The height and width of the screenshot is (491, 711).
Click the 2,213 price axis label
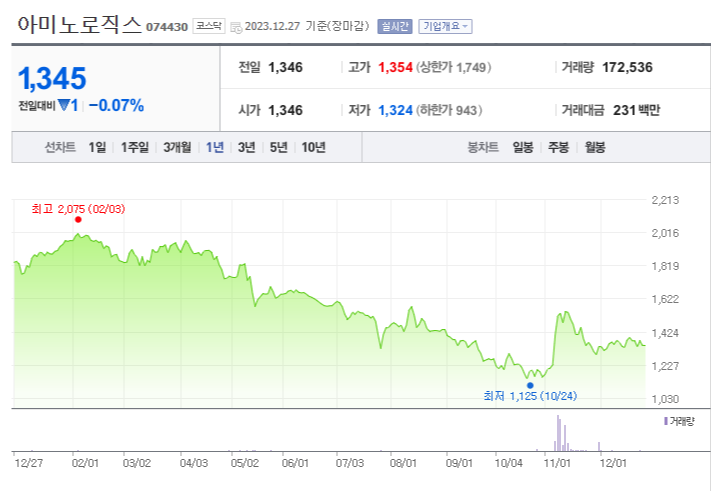665,200
